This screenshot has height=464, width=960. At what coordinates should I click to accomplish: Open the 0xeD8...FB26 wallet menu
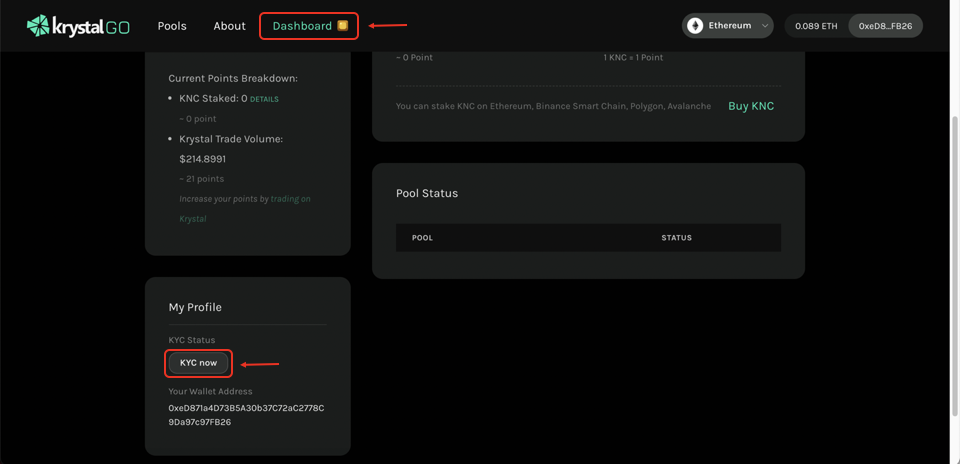(x=885, y=26)
